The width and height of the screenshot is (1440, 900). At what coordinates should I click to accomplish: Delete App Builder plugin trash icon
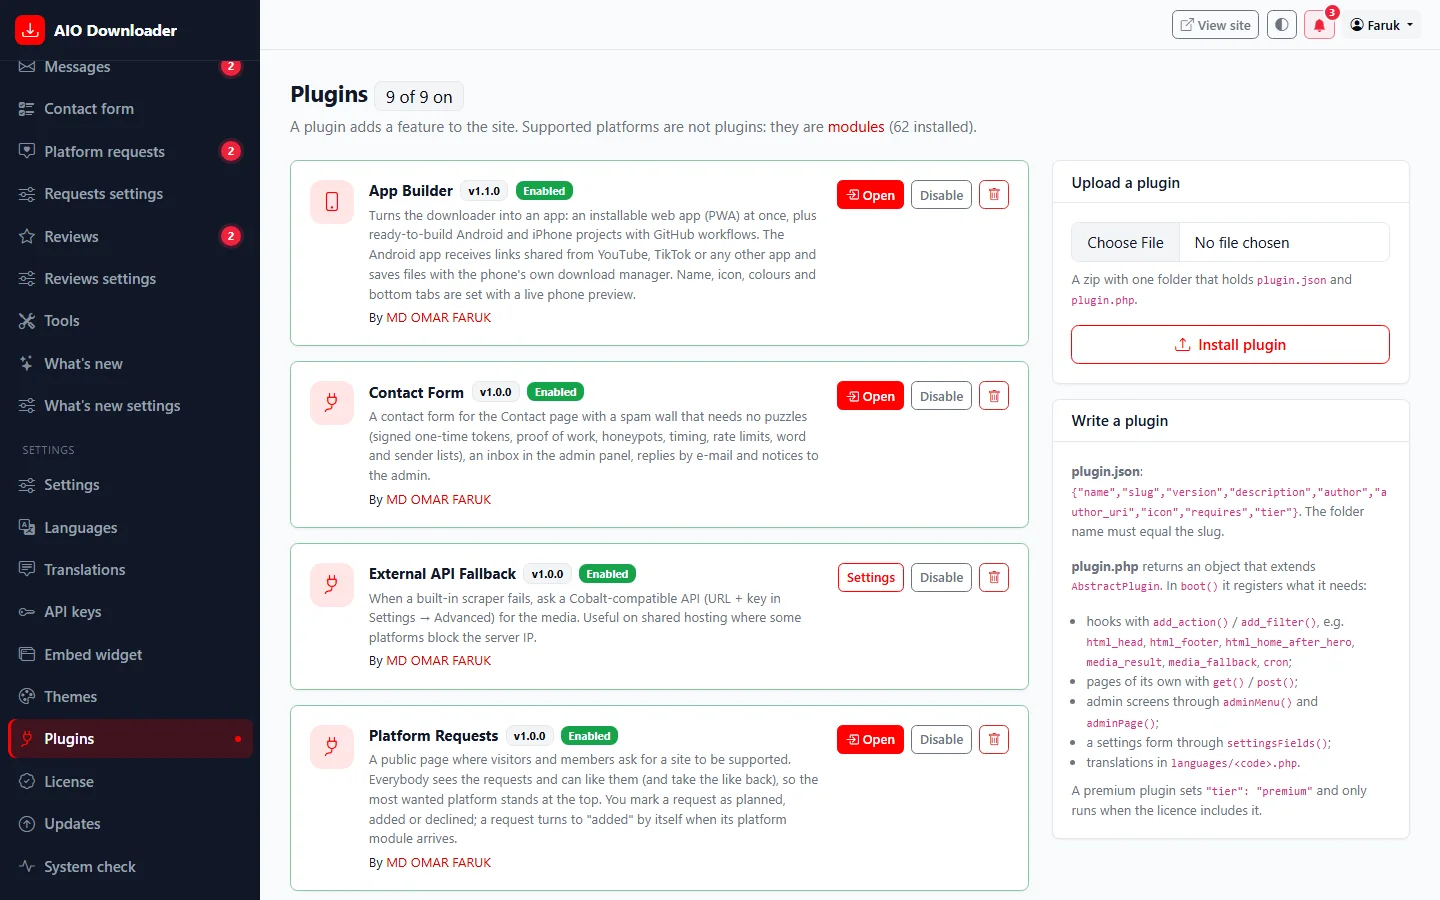(994, 195)
